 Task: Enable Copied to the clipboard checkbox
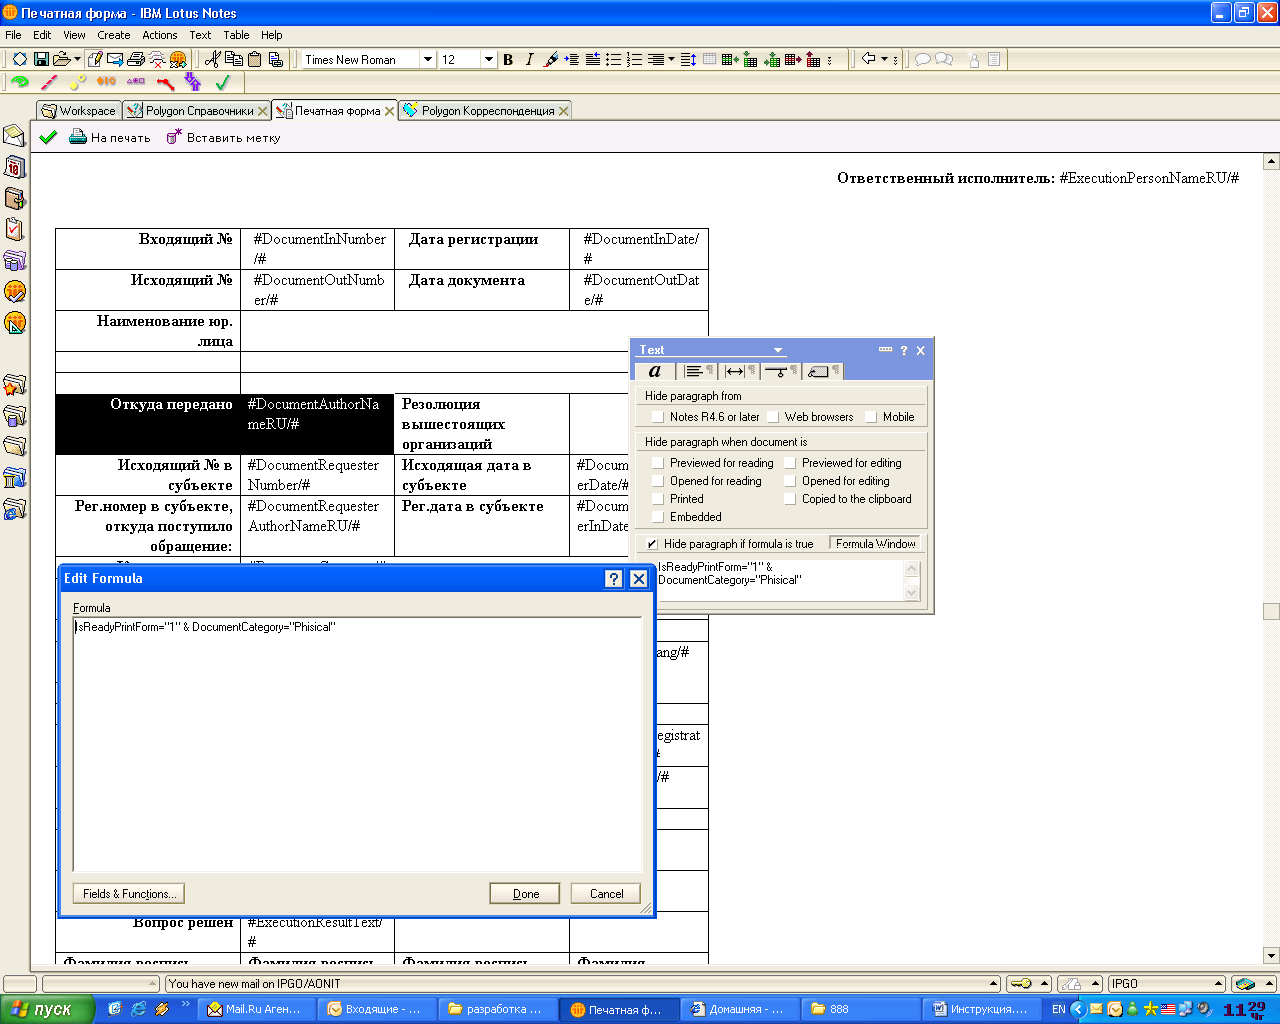point(789,499)
